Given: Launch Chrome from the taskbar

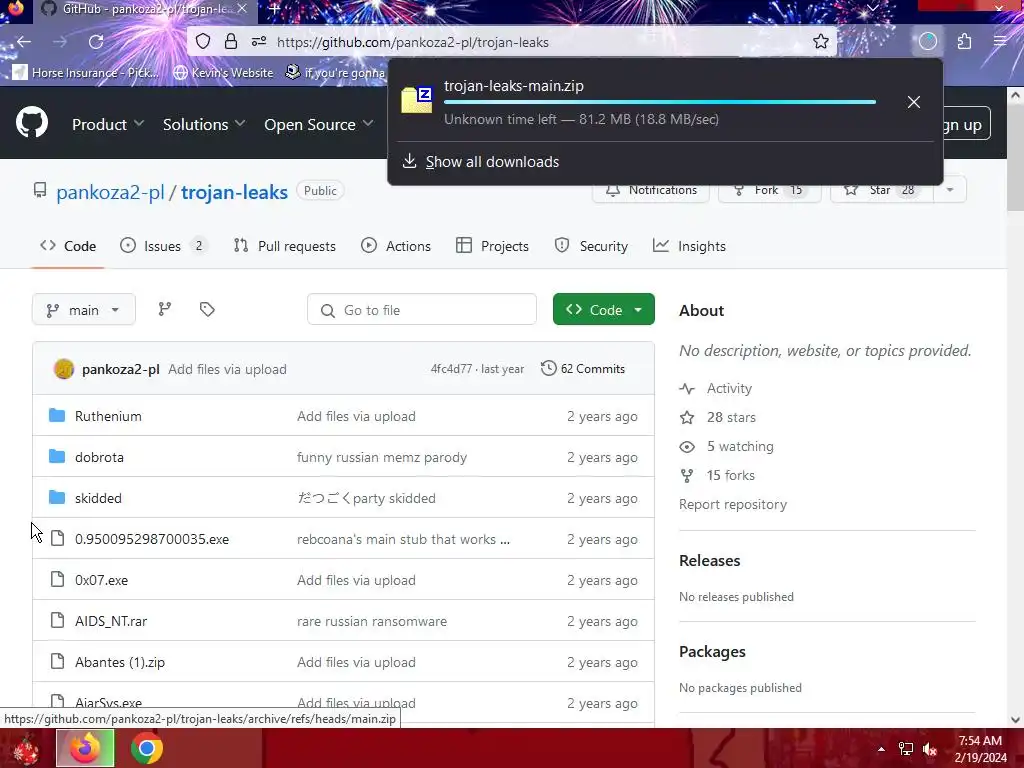Looking at the screenshot, I should click(147, 748).
